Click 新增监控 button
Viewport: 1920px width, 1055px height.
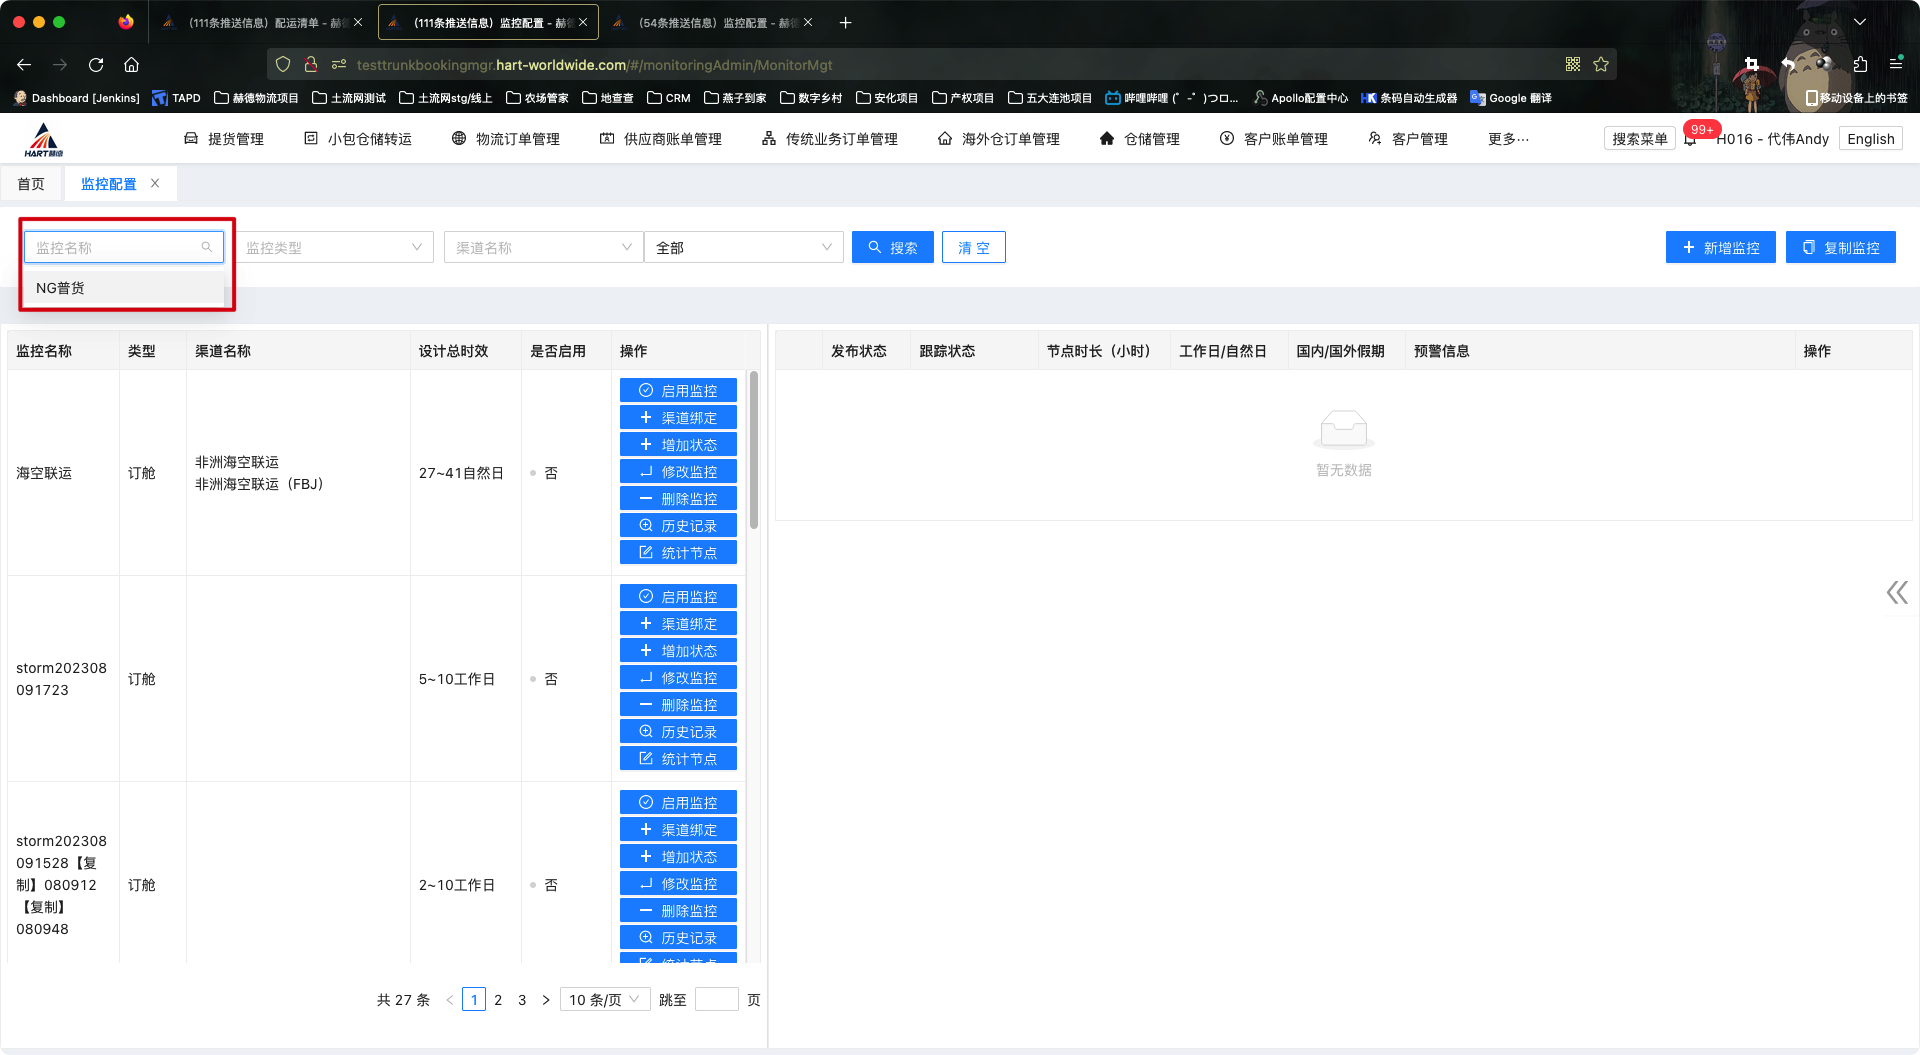1720,248
